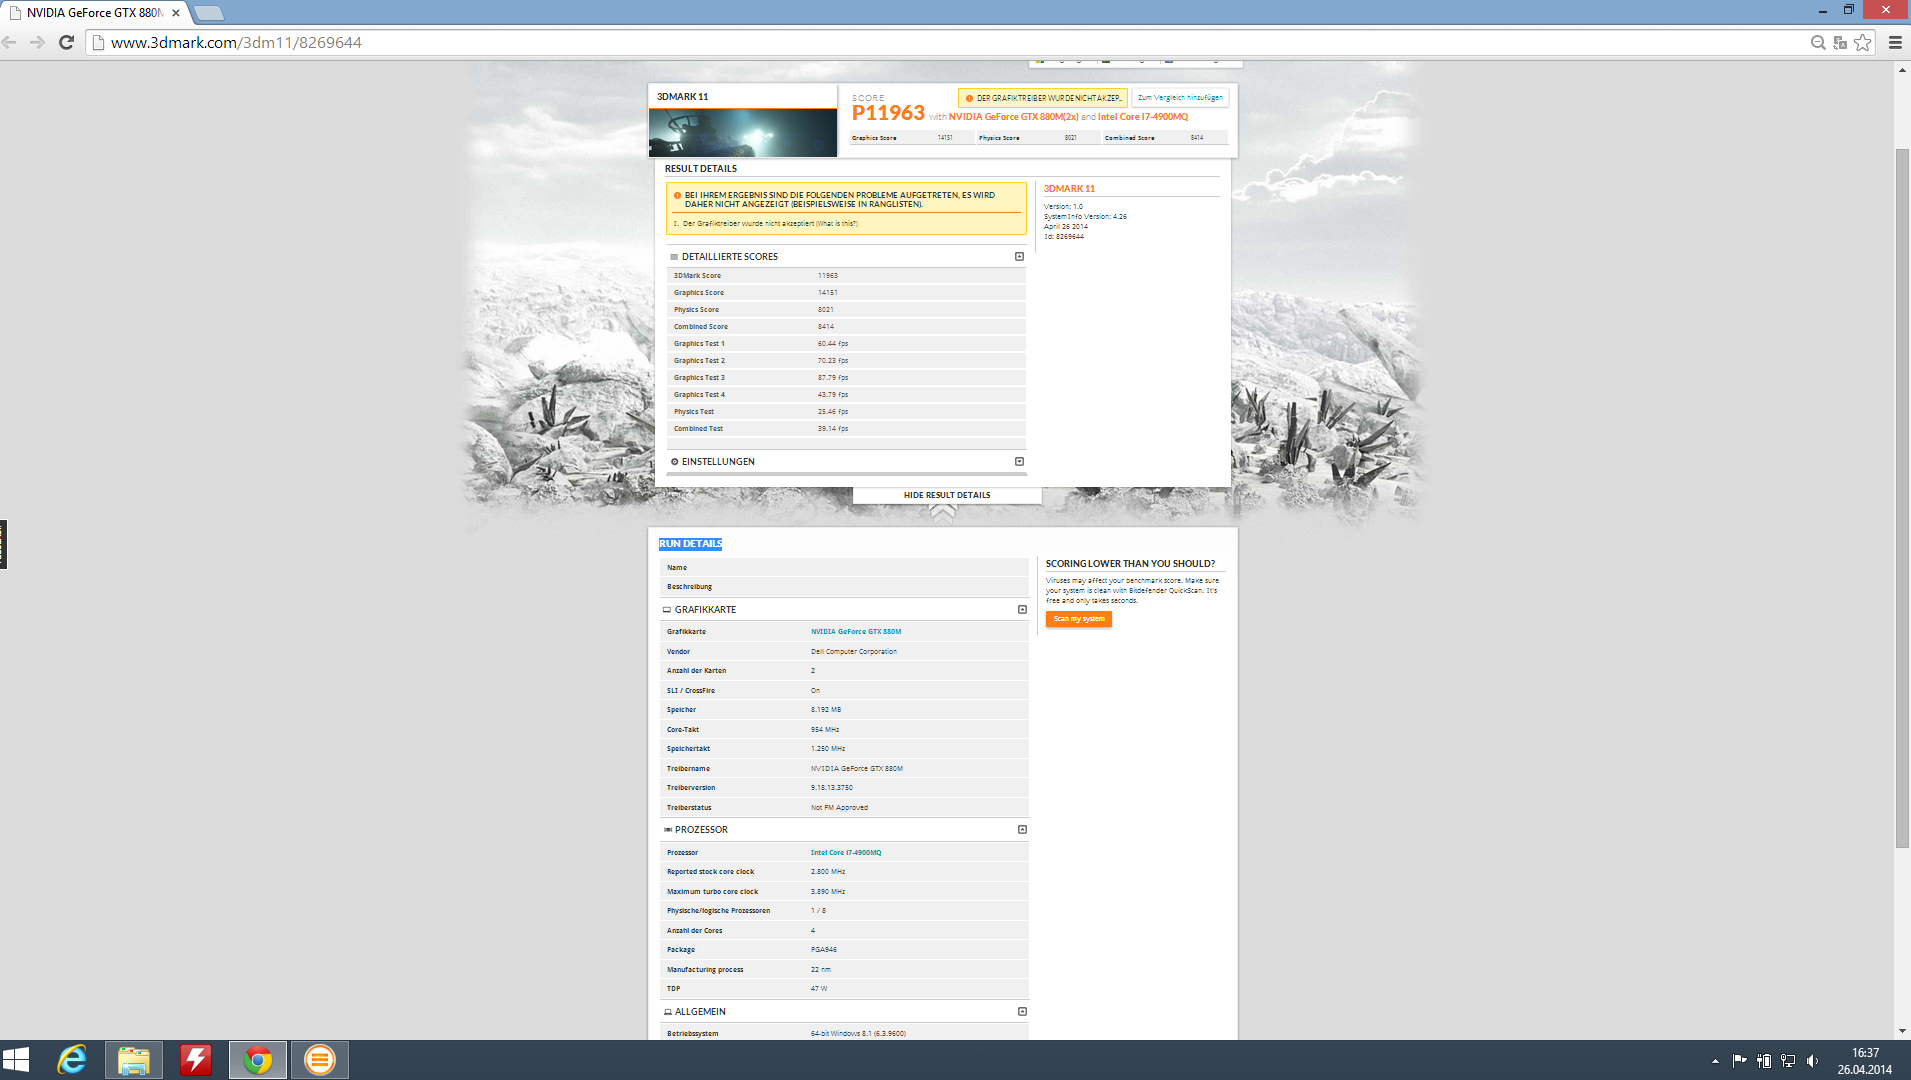
Task: Click the Grafikkarte monitor icon
Action: [667, 610]
